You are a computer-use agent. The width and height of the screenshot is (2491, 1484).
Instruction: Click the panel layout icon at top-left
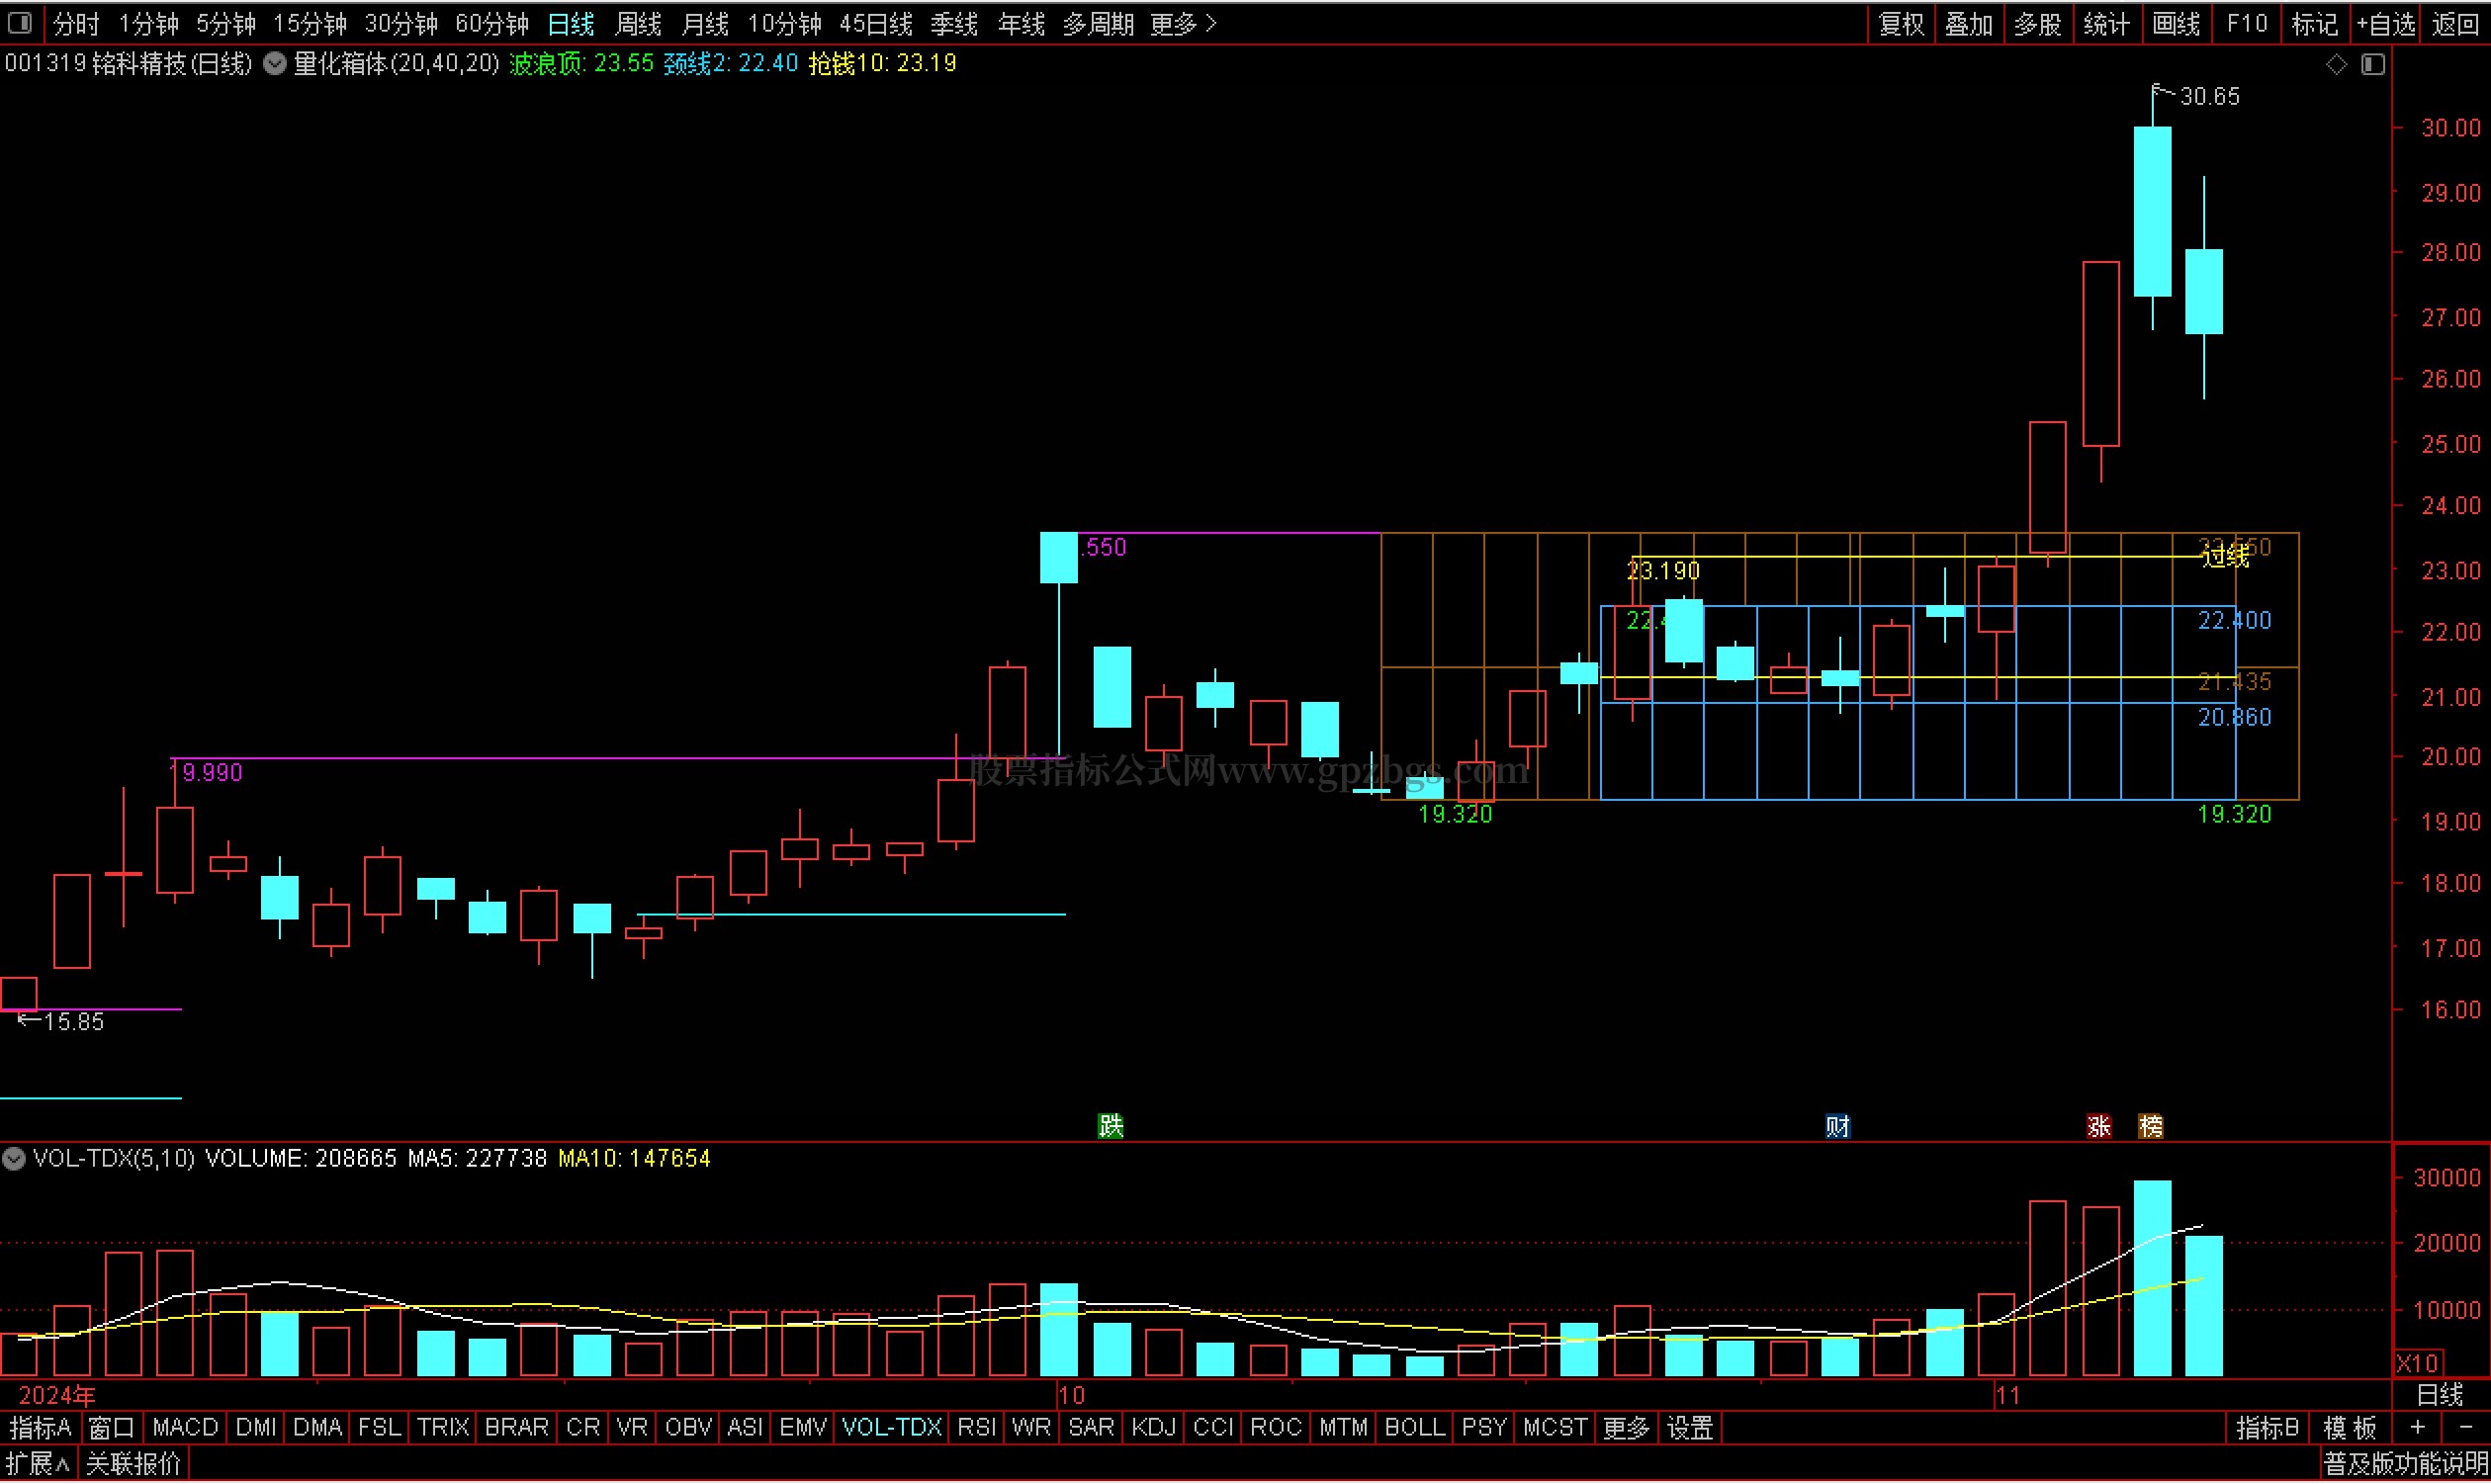pyautogui.click(x=19, y=22)
